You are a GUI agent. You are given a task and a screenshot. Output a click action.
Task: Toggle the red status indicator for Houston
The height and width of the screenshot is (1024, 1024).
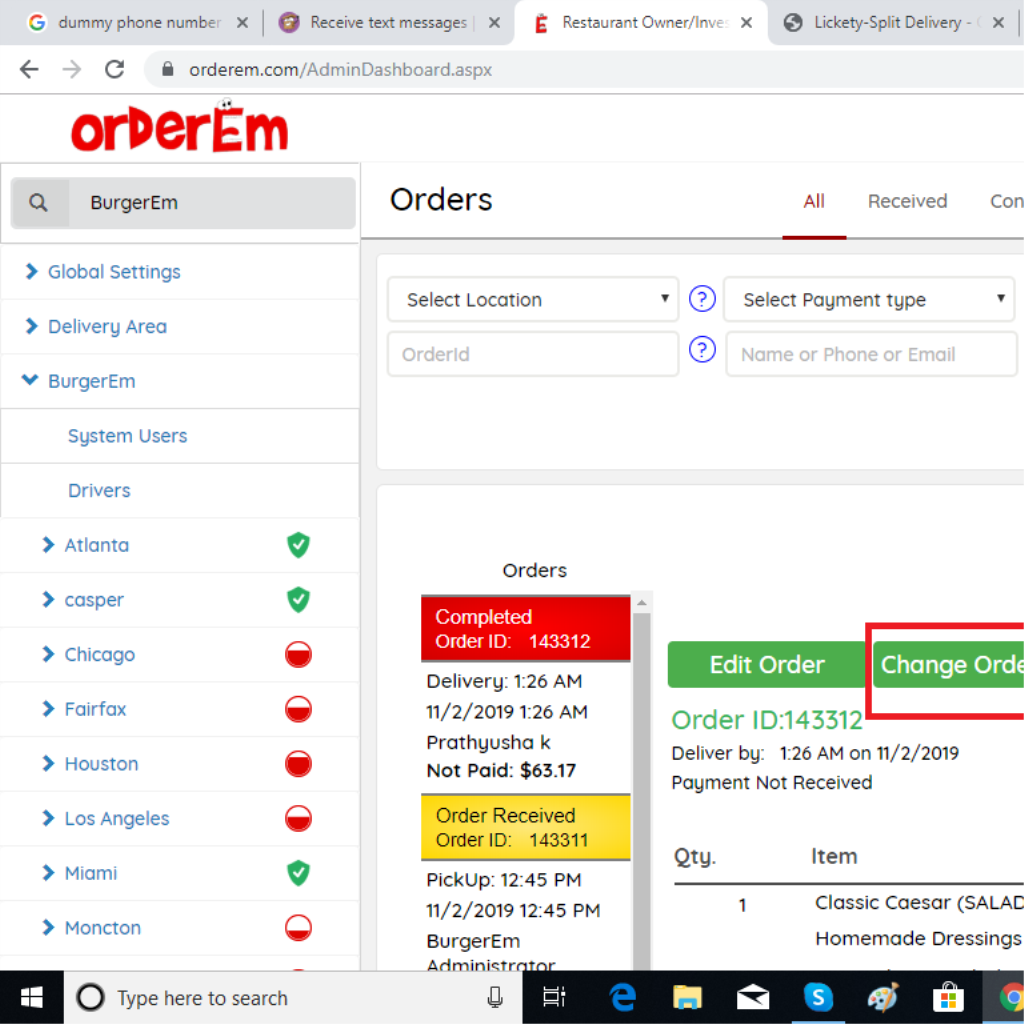coord(298,764)
